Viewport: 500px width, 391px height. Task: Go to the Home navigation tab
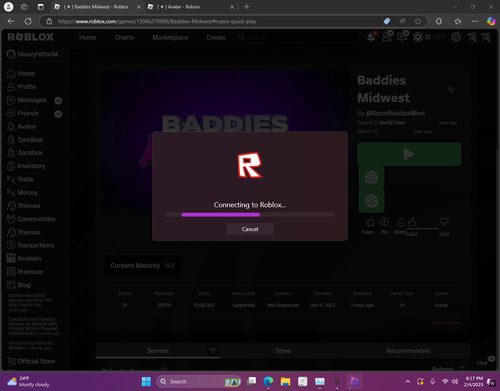[88, 37]
